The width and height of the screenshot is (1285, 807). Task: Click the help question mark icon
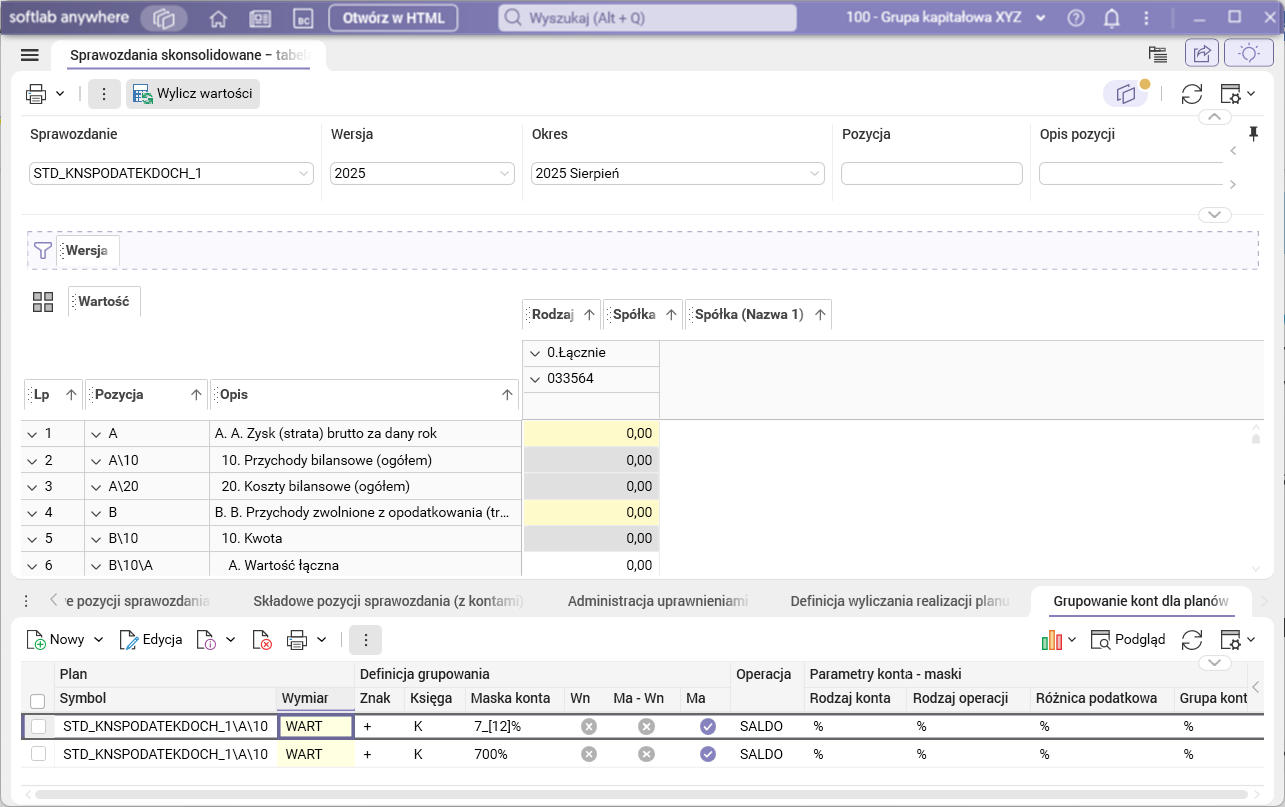(1076, 18)
